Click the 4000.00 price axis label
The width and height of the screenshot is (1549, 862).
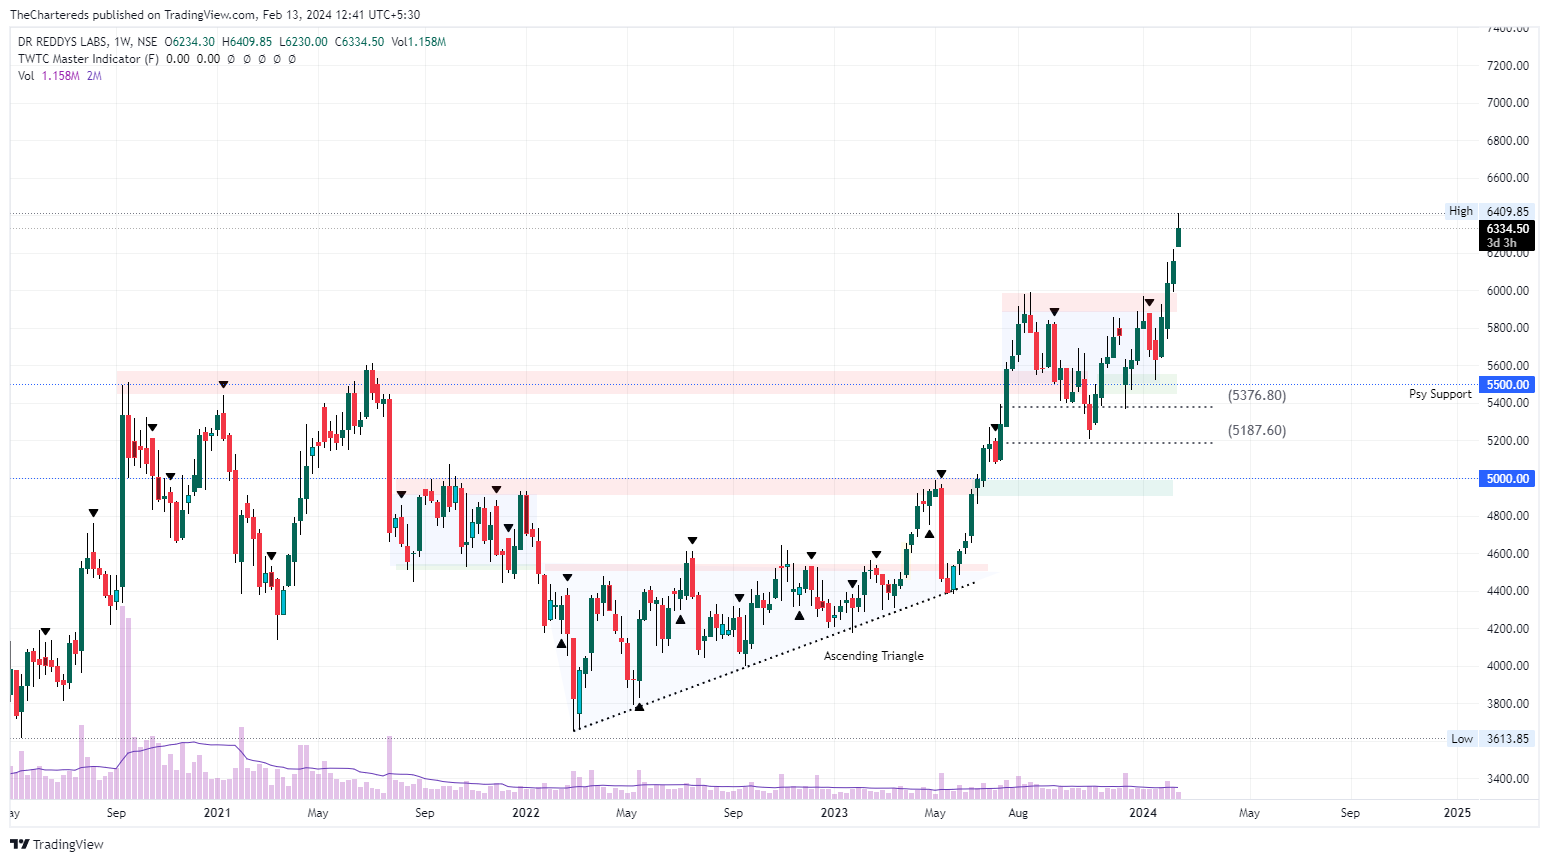point(1507,666)
